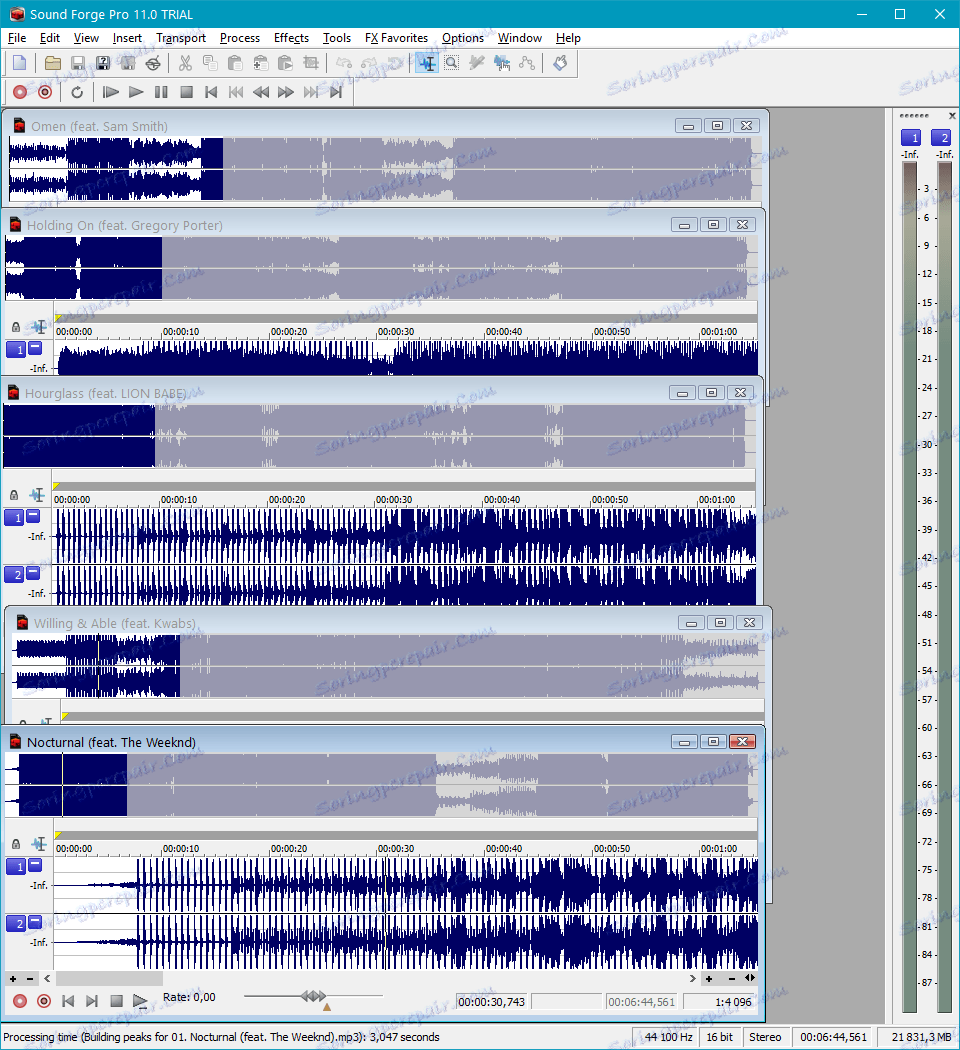Image resolution: width=960 pixels, height=1050 pixels.
Task: Open the Effects menu
Action: click(291, 38)
